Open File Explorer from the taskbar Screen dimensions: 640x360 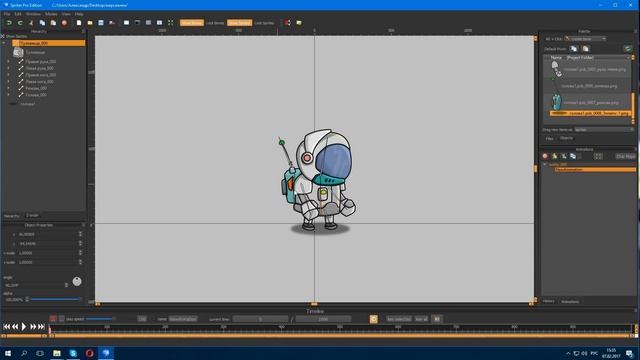coord(57,353)
